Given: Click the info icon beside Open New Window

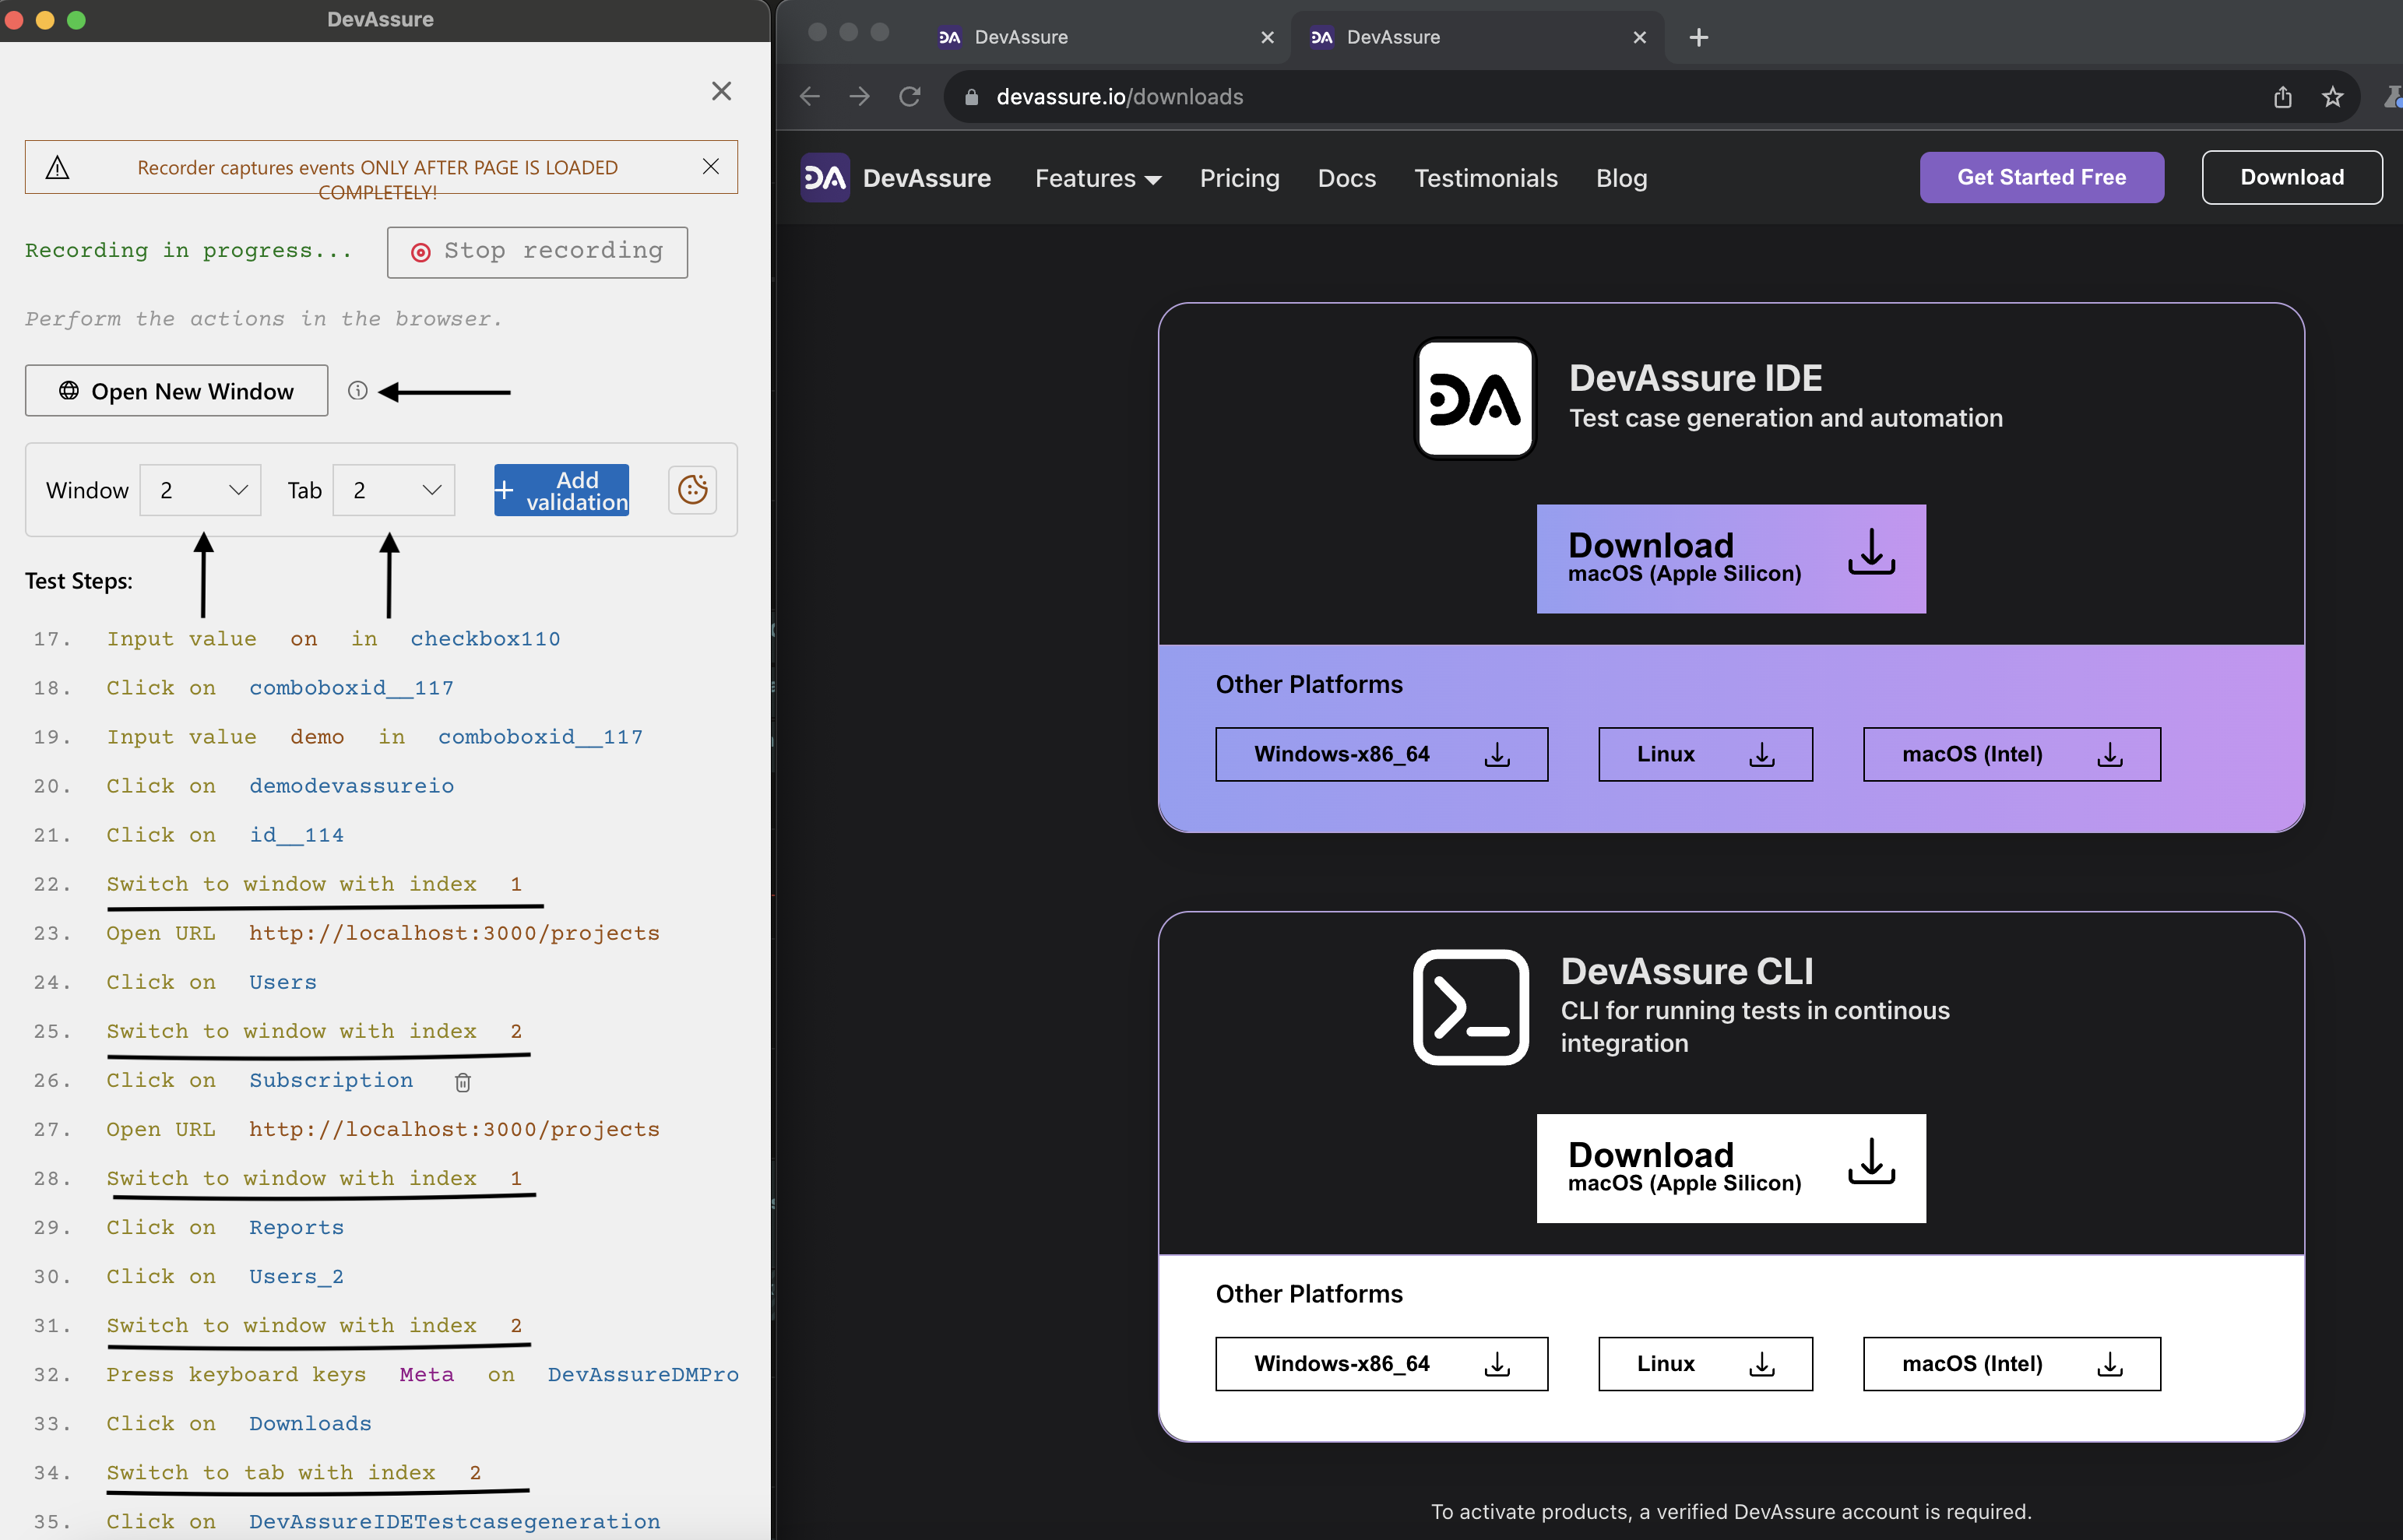Looking at the screenshot, I should [x=357, y=391].
